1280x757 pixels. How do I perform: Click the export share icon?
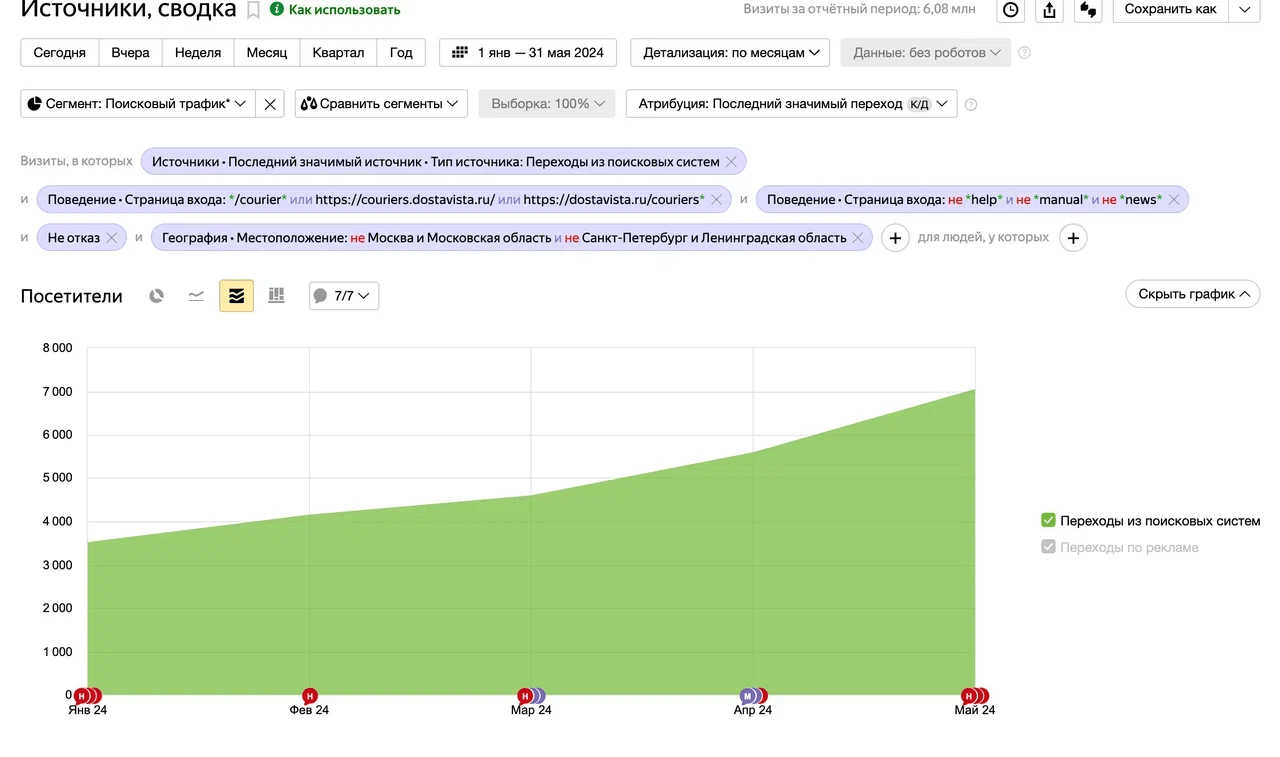(x=1049, y=10)
